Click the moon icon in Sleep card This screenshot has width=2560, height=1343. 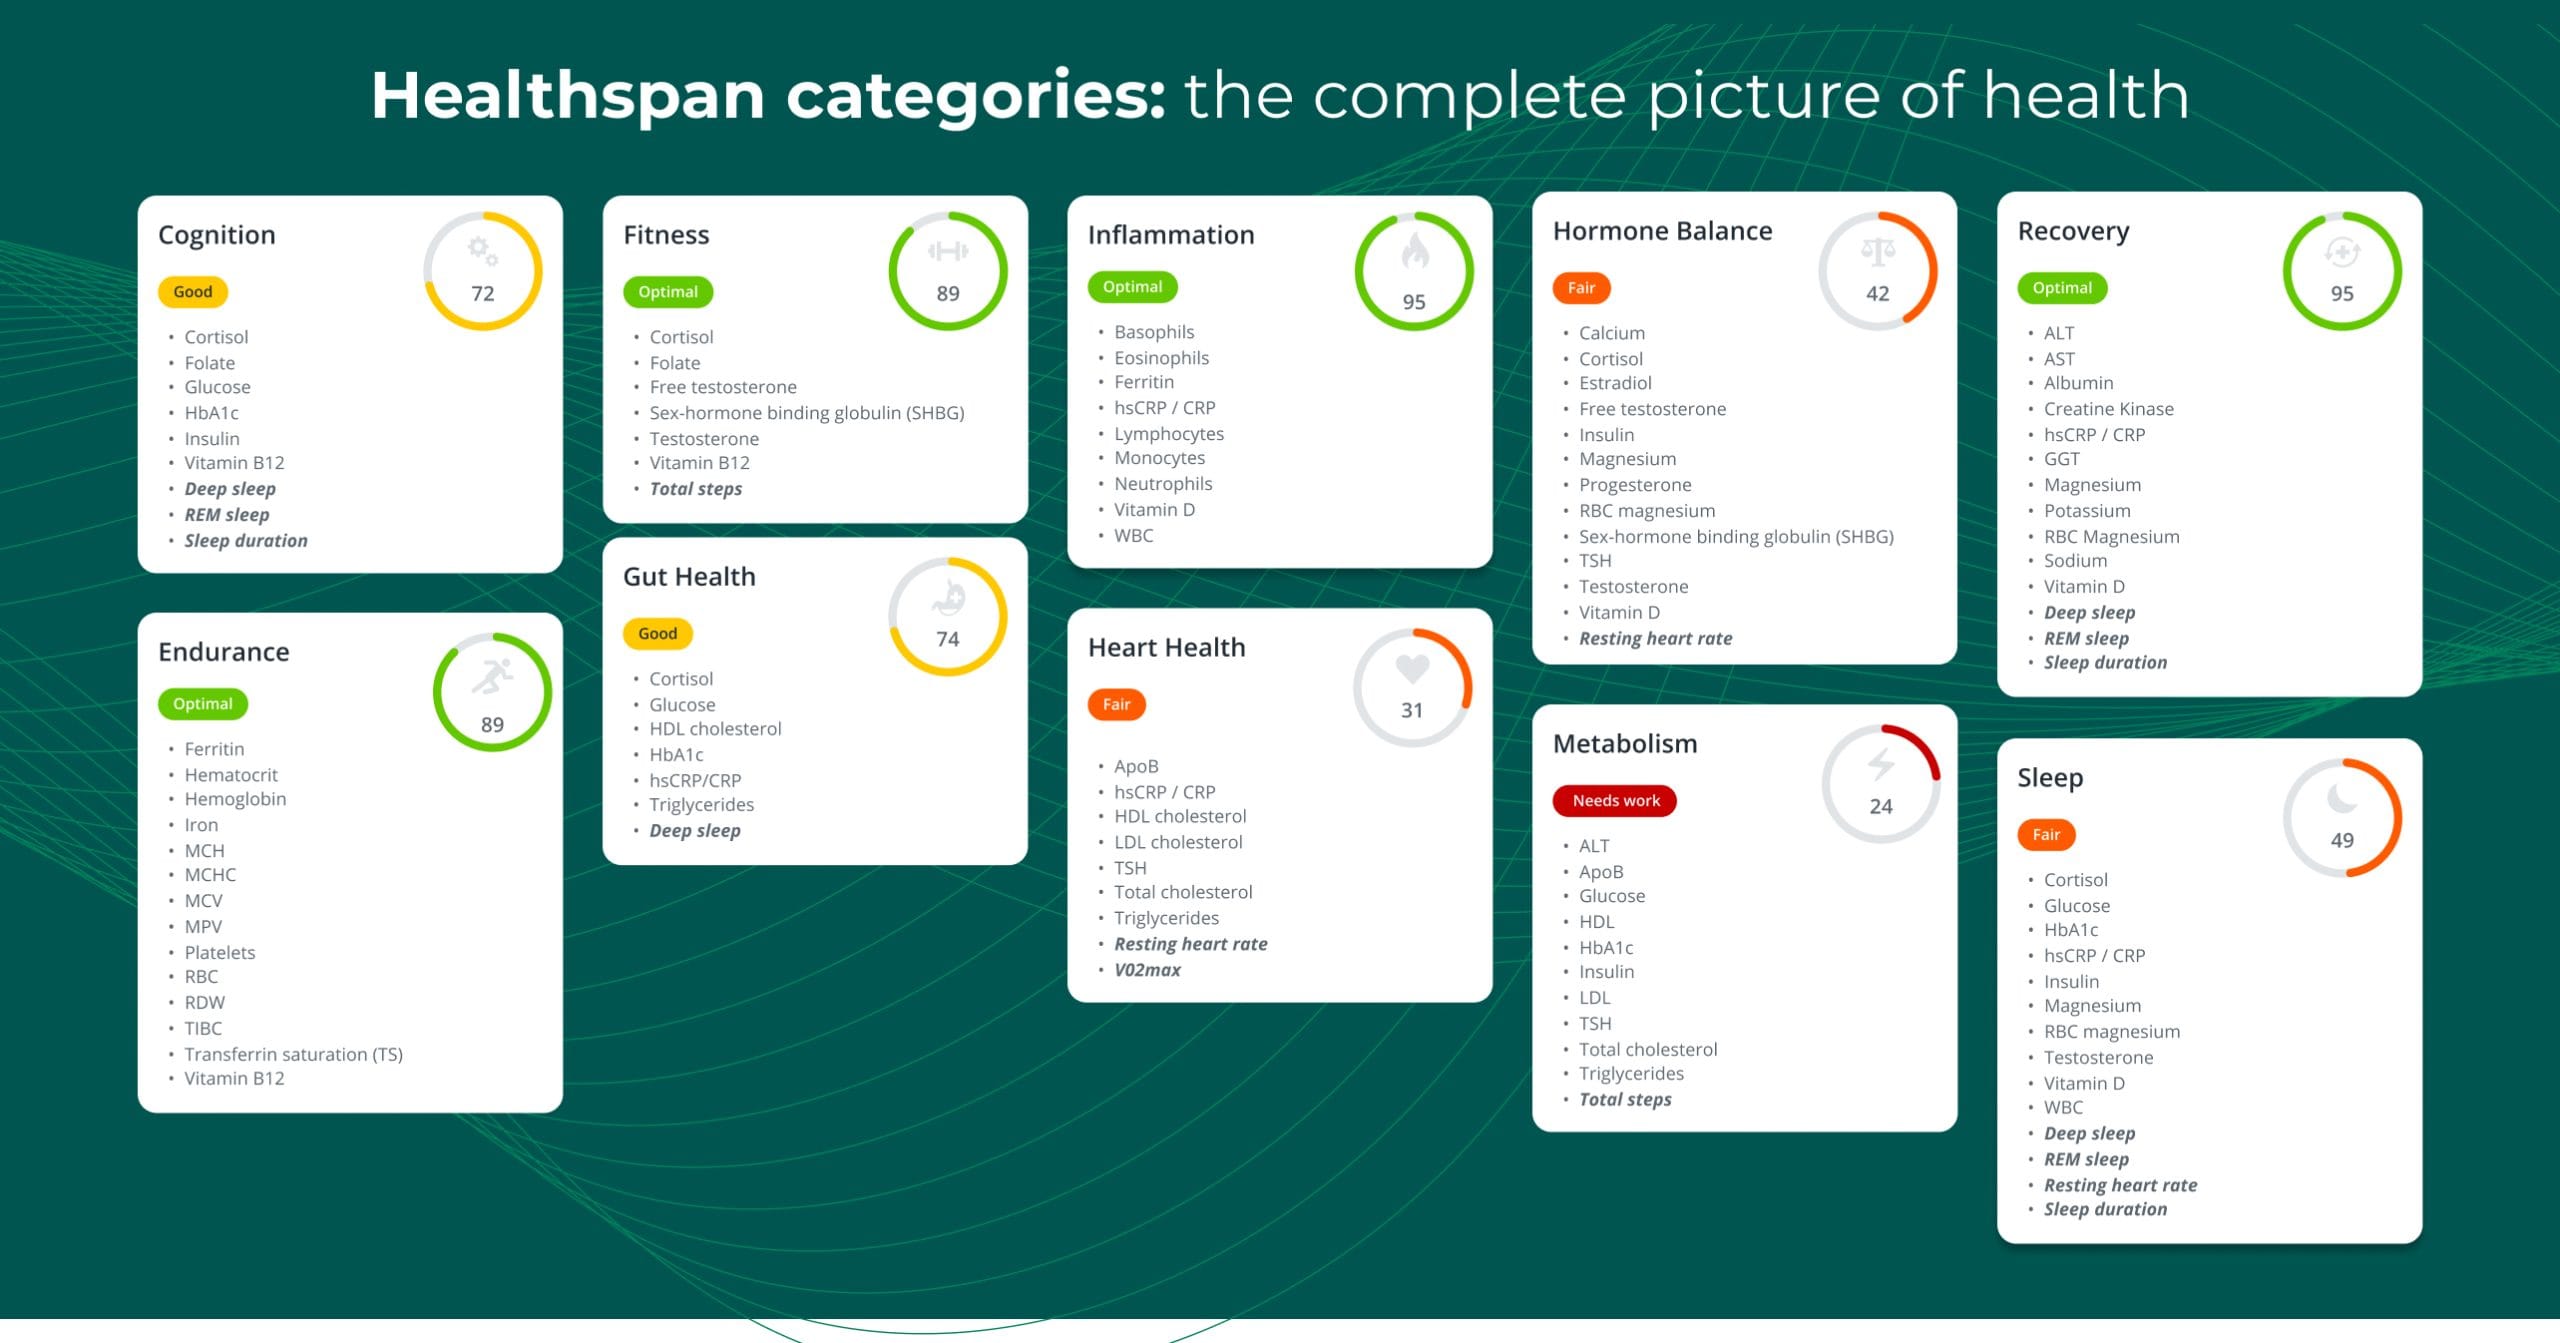coord(2342,798)
